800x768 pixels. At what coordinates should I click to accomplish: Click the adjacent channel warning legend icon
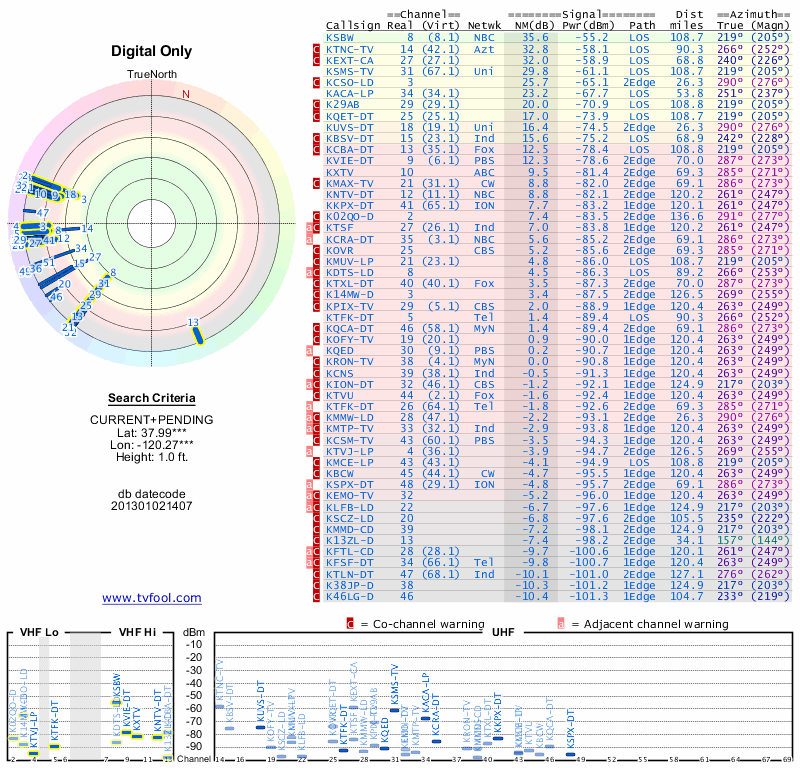click(x=561, y=623)
